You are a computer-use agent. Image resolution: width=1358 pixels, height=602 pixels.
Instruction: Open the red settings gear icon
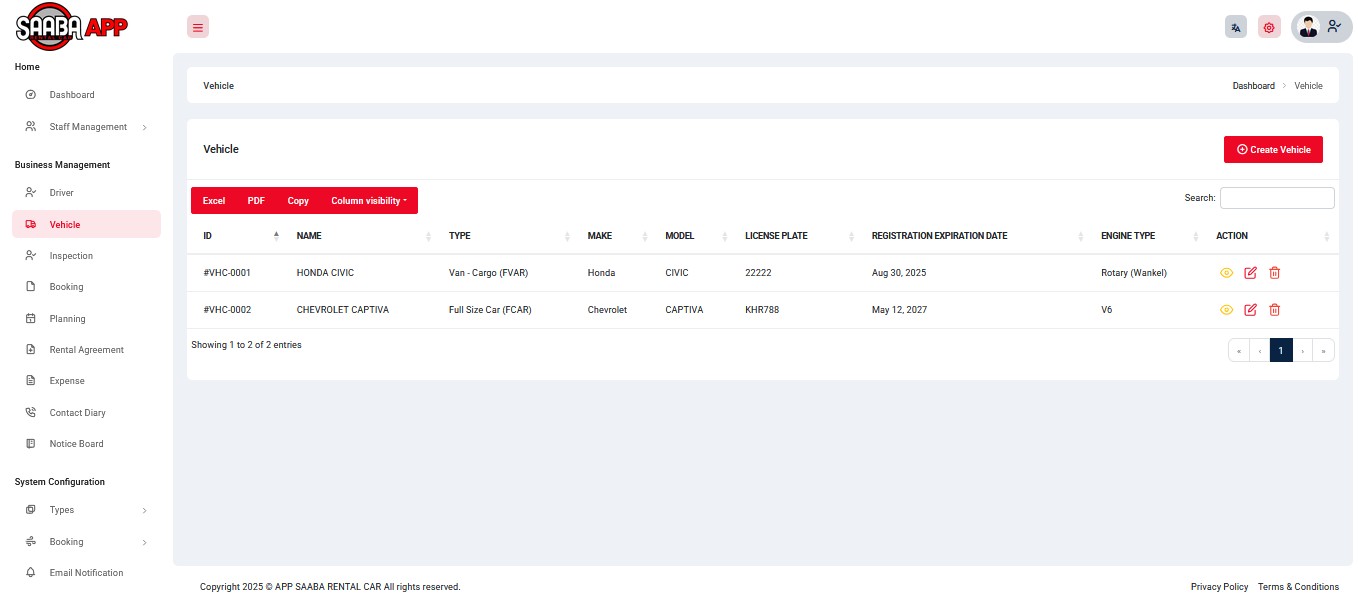[1269, 27]
